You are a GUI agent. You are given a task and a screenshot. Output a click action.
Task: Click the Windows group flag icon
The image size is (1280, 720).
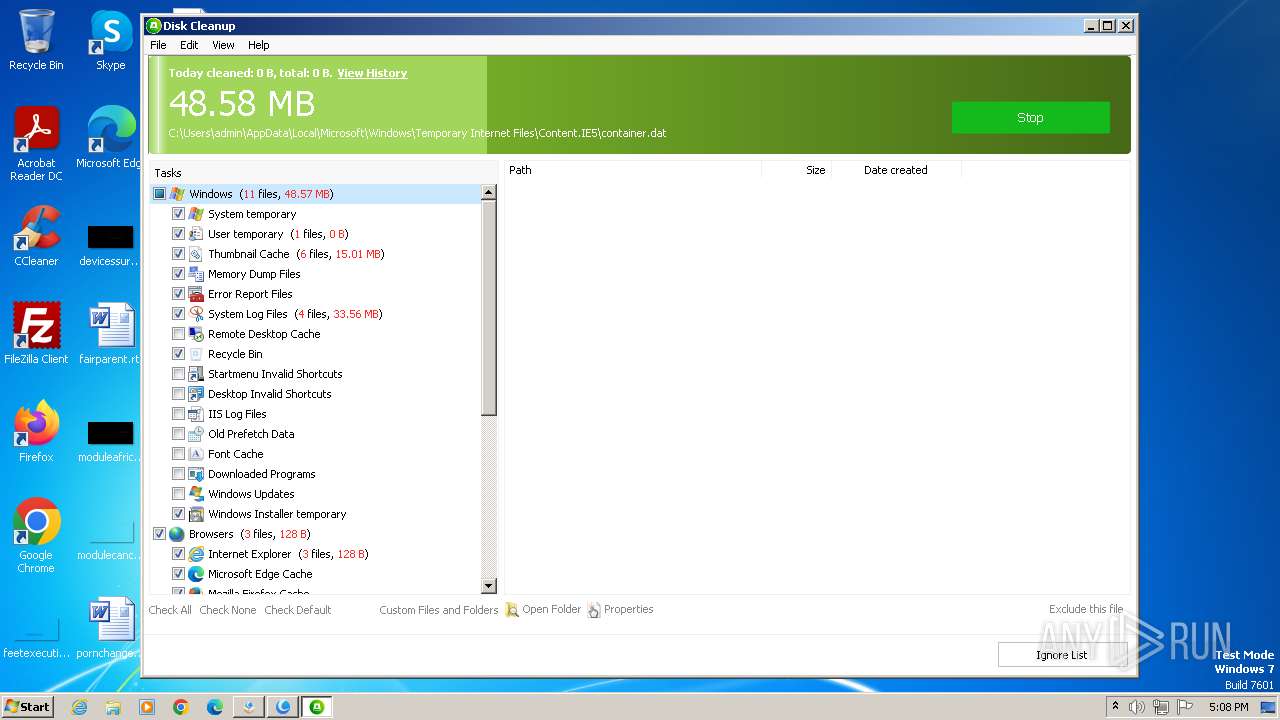click(177, 194)
